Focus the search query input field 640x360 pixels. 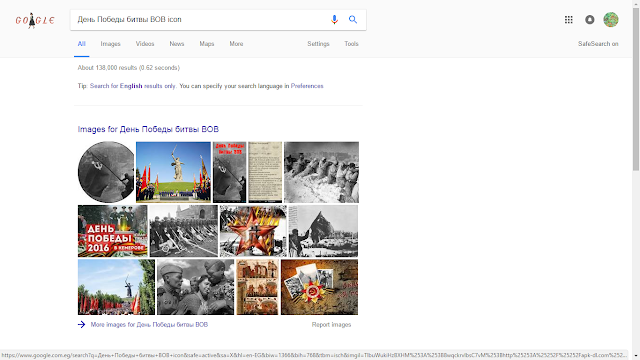point(200,20)
